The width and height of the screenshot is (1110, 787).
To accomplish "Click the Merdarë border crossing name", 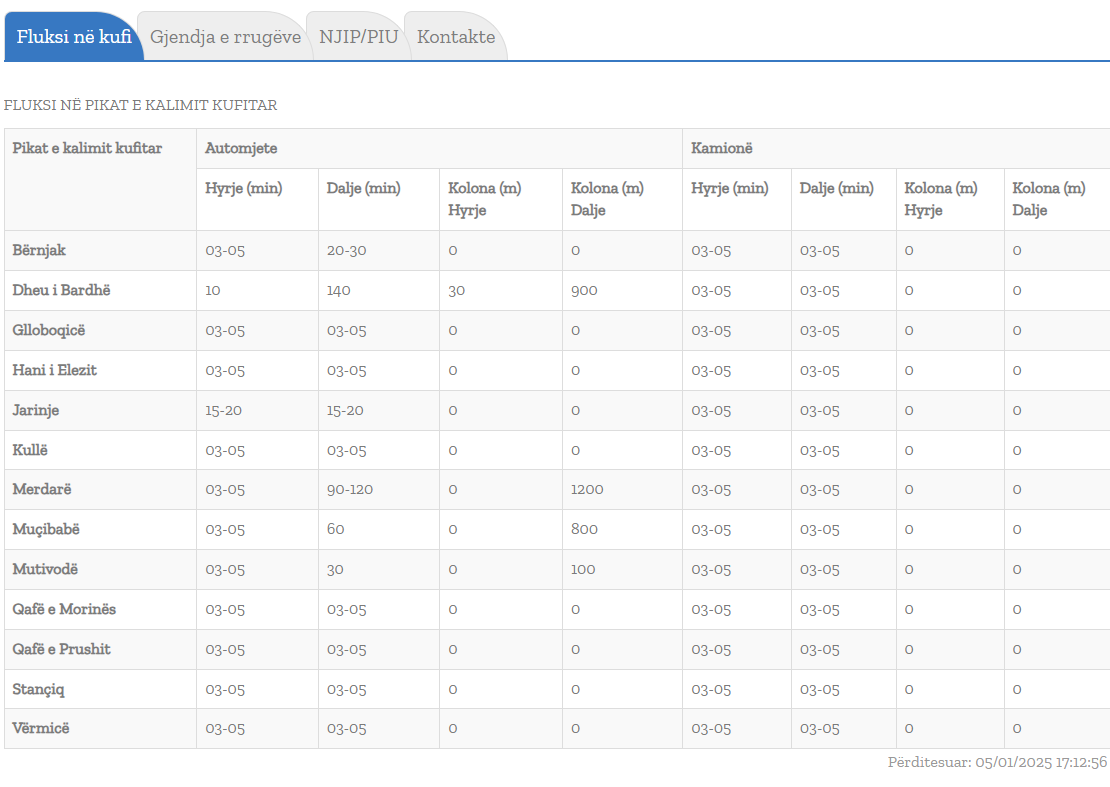I will (x=42, y=489).
